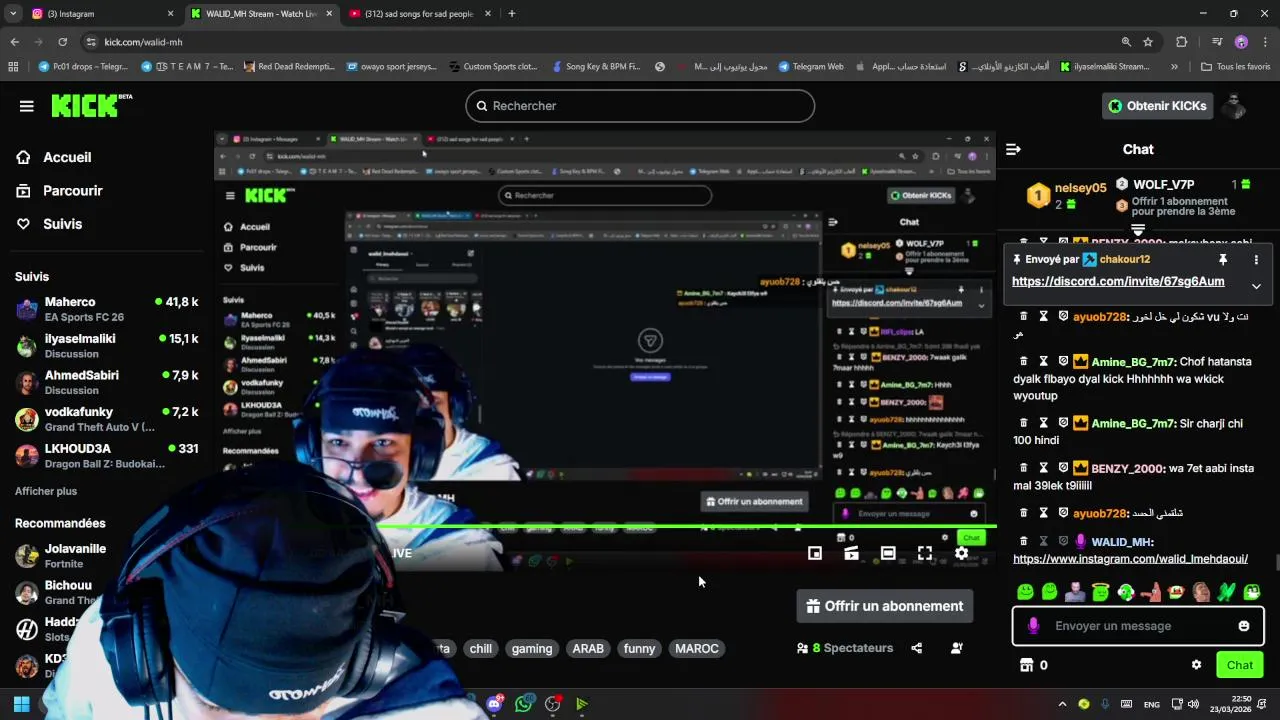Open Discord from the taskbar
Image resolution: width=1280 pixels, height=720 pixels.
tap(495, 704)
